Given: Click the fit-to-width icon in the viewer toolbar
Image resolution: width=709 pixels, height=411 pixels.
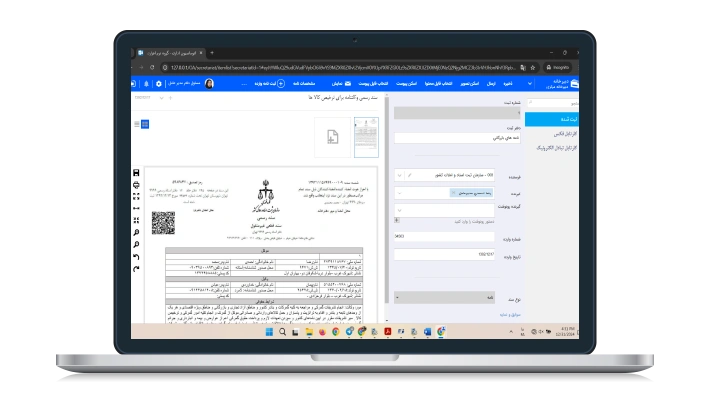Looking at the screenshot, I should pyautogui.click(x=136, y=208).
